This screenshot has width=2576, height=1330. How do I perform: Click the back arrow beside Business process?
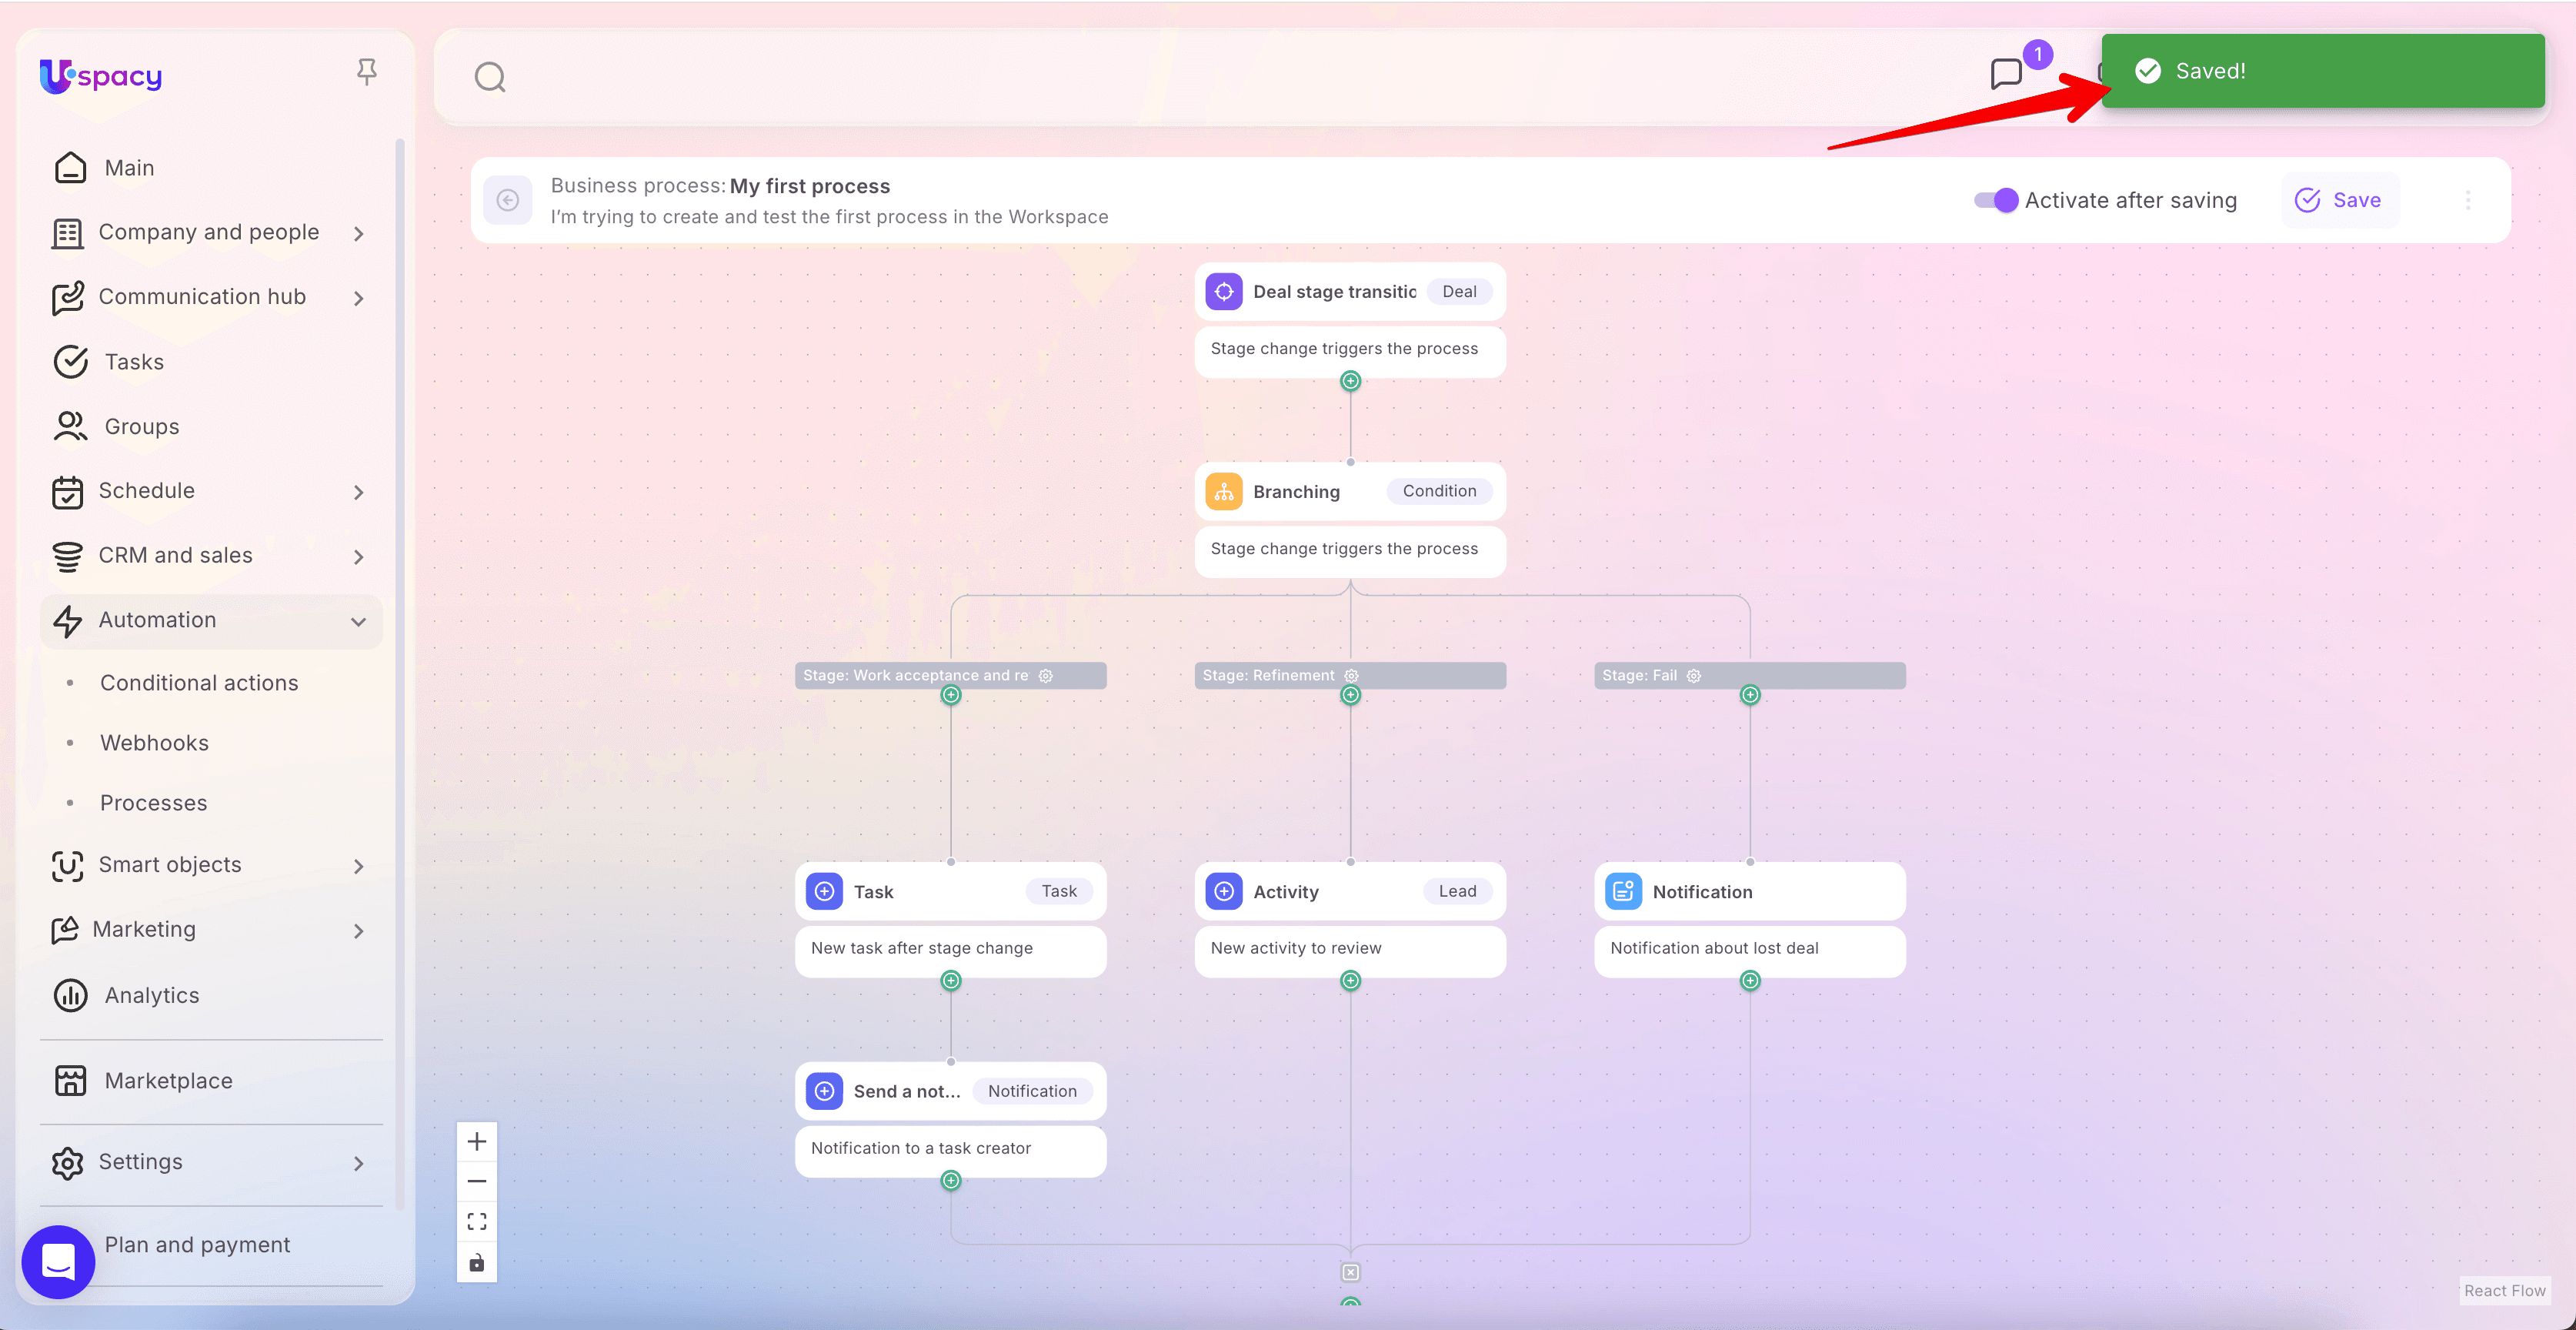coord(508,200)
